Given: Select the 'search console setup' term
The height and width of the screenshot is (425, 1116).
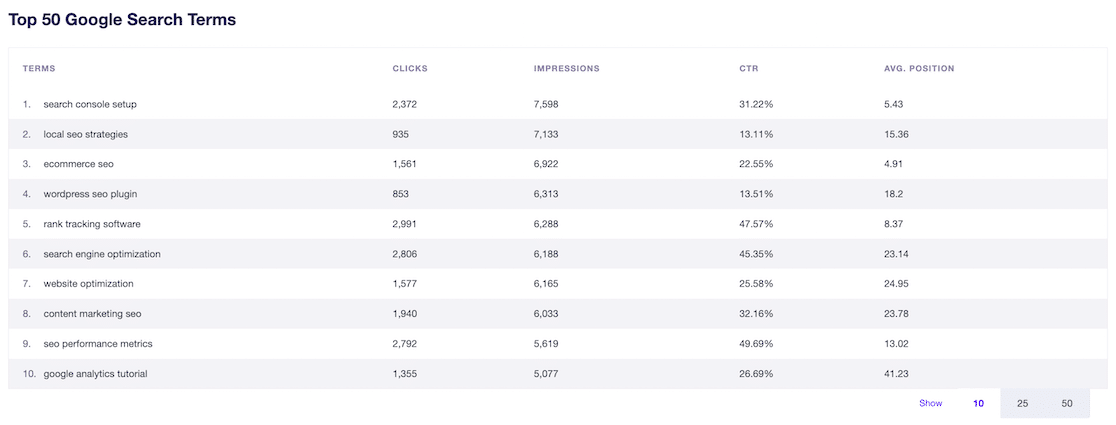Looking at the screenshot, I should pyautogui.click(x=90, y=104).
